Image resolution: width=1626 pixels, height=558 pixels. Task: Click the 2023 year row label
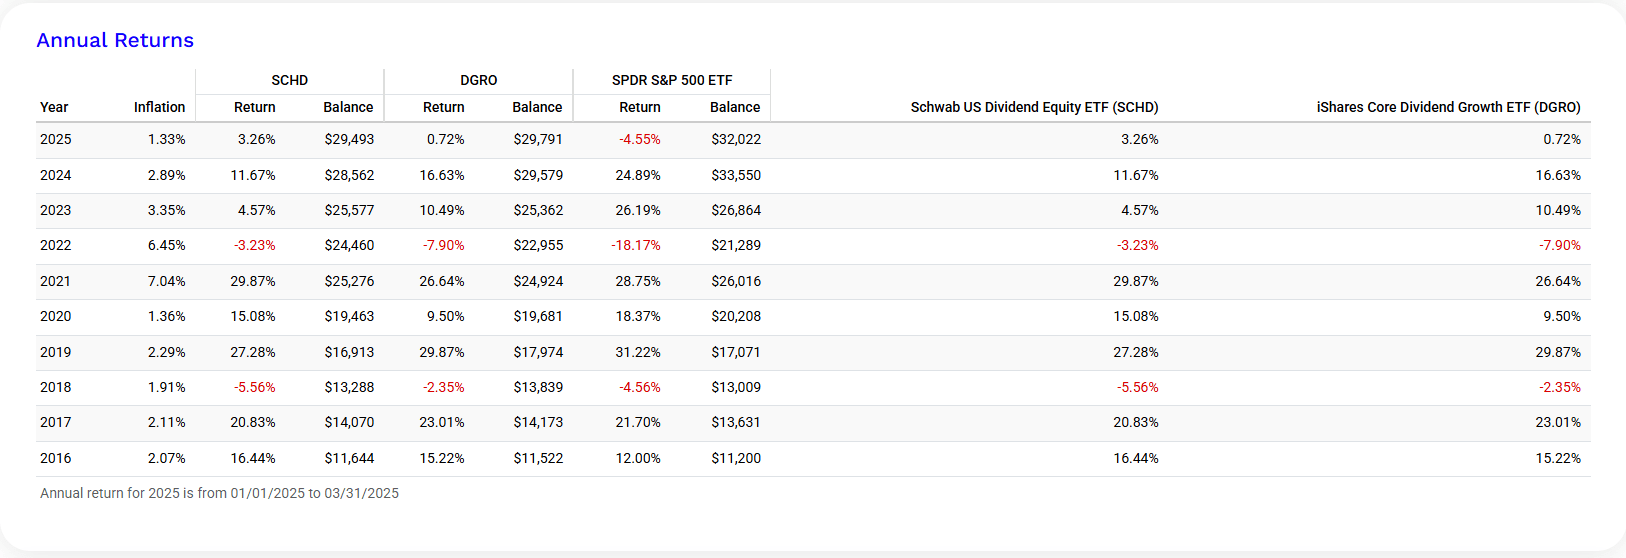[56, 210]
